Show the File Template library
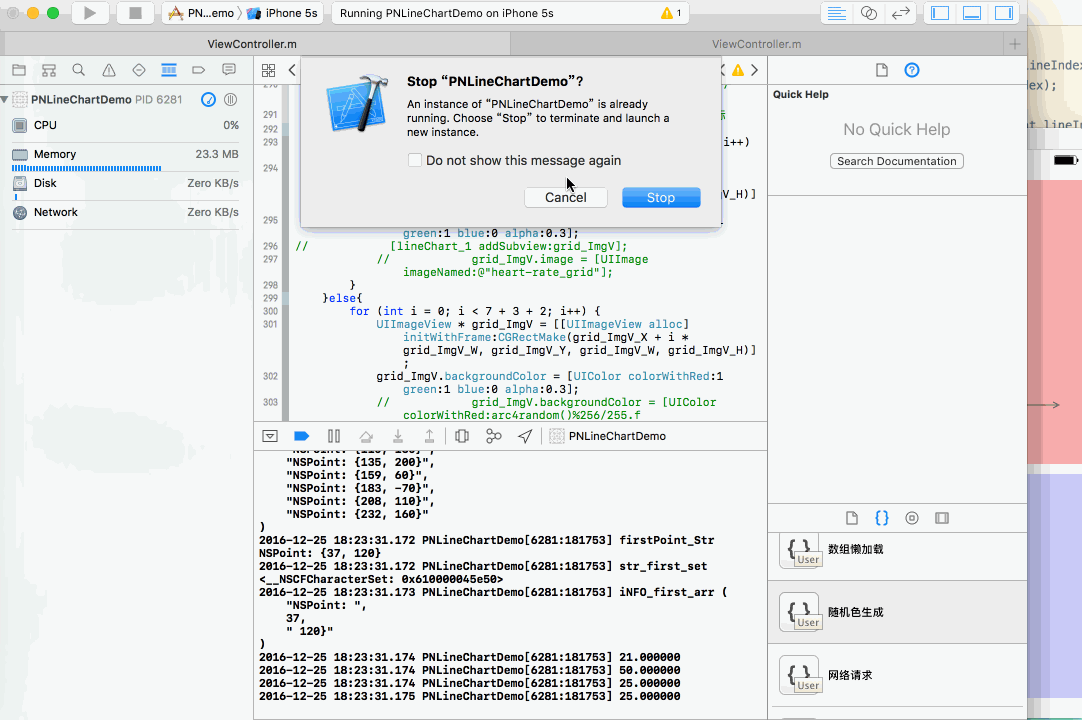 (852, 518)
